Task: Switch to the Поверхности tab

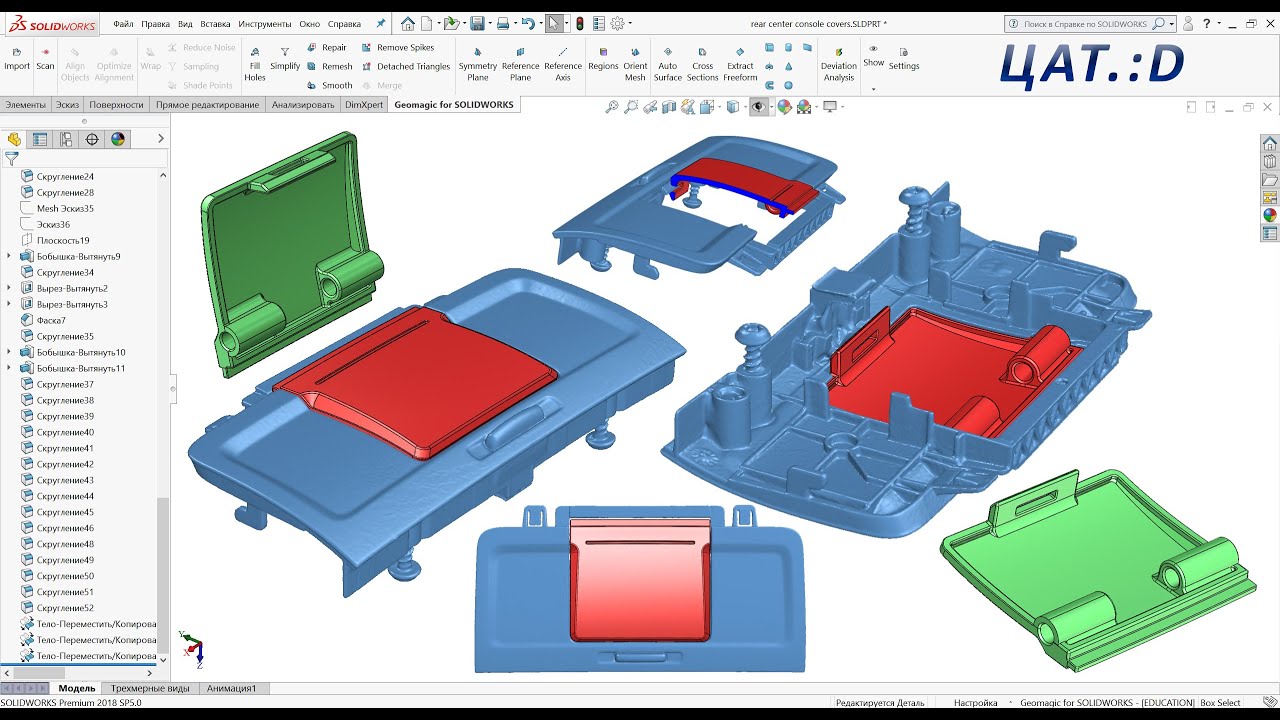Action: [x=116, y=104]
